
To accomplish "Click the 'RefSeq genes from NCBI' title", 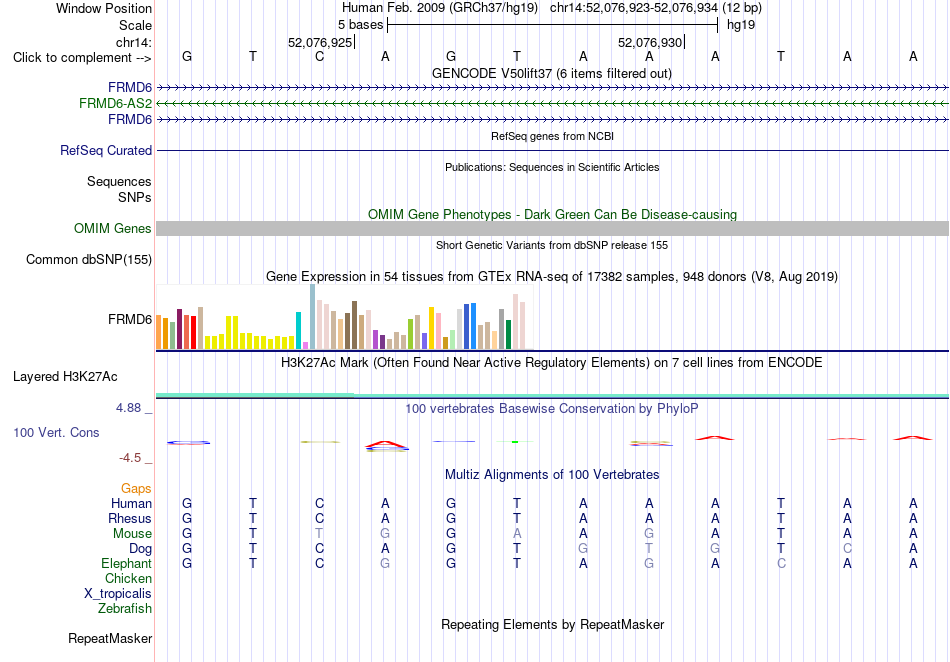I will pos(552,136).
